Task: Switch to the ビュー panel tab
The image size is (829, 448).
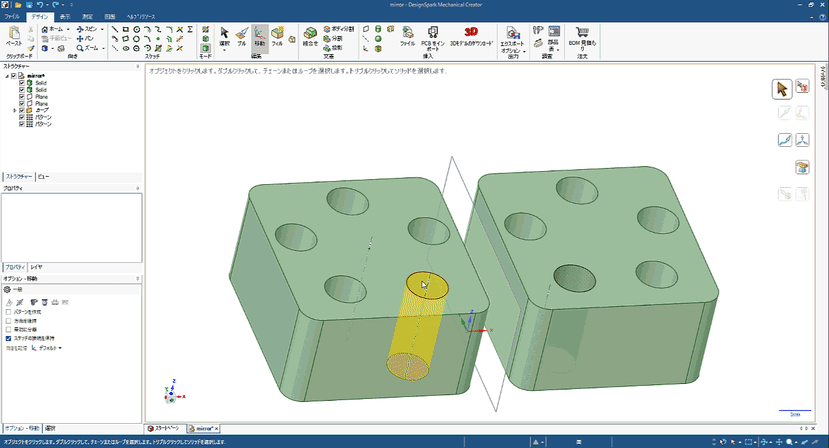Action: click(x=43, y=177)
